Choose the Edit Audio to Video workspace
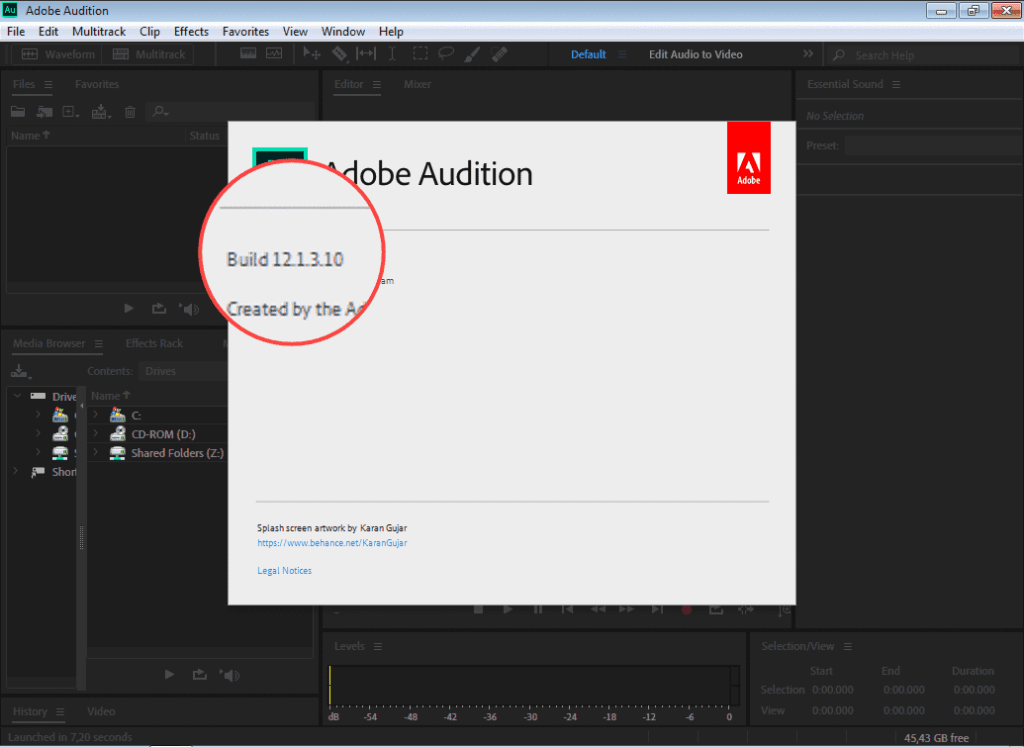The height and width of the screenshot is (747, 1024). click(x=696, y=54)
